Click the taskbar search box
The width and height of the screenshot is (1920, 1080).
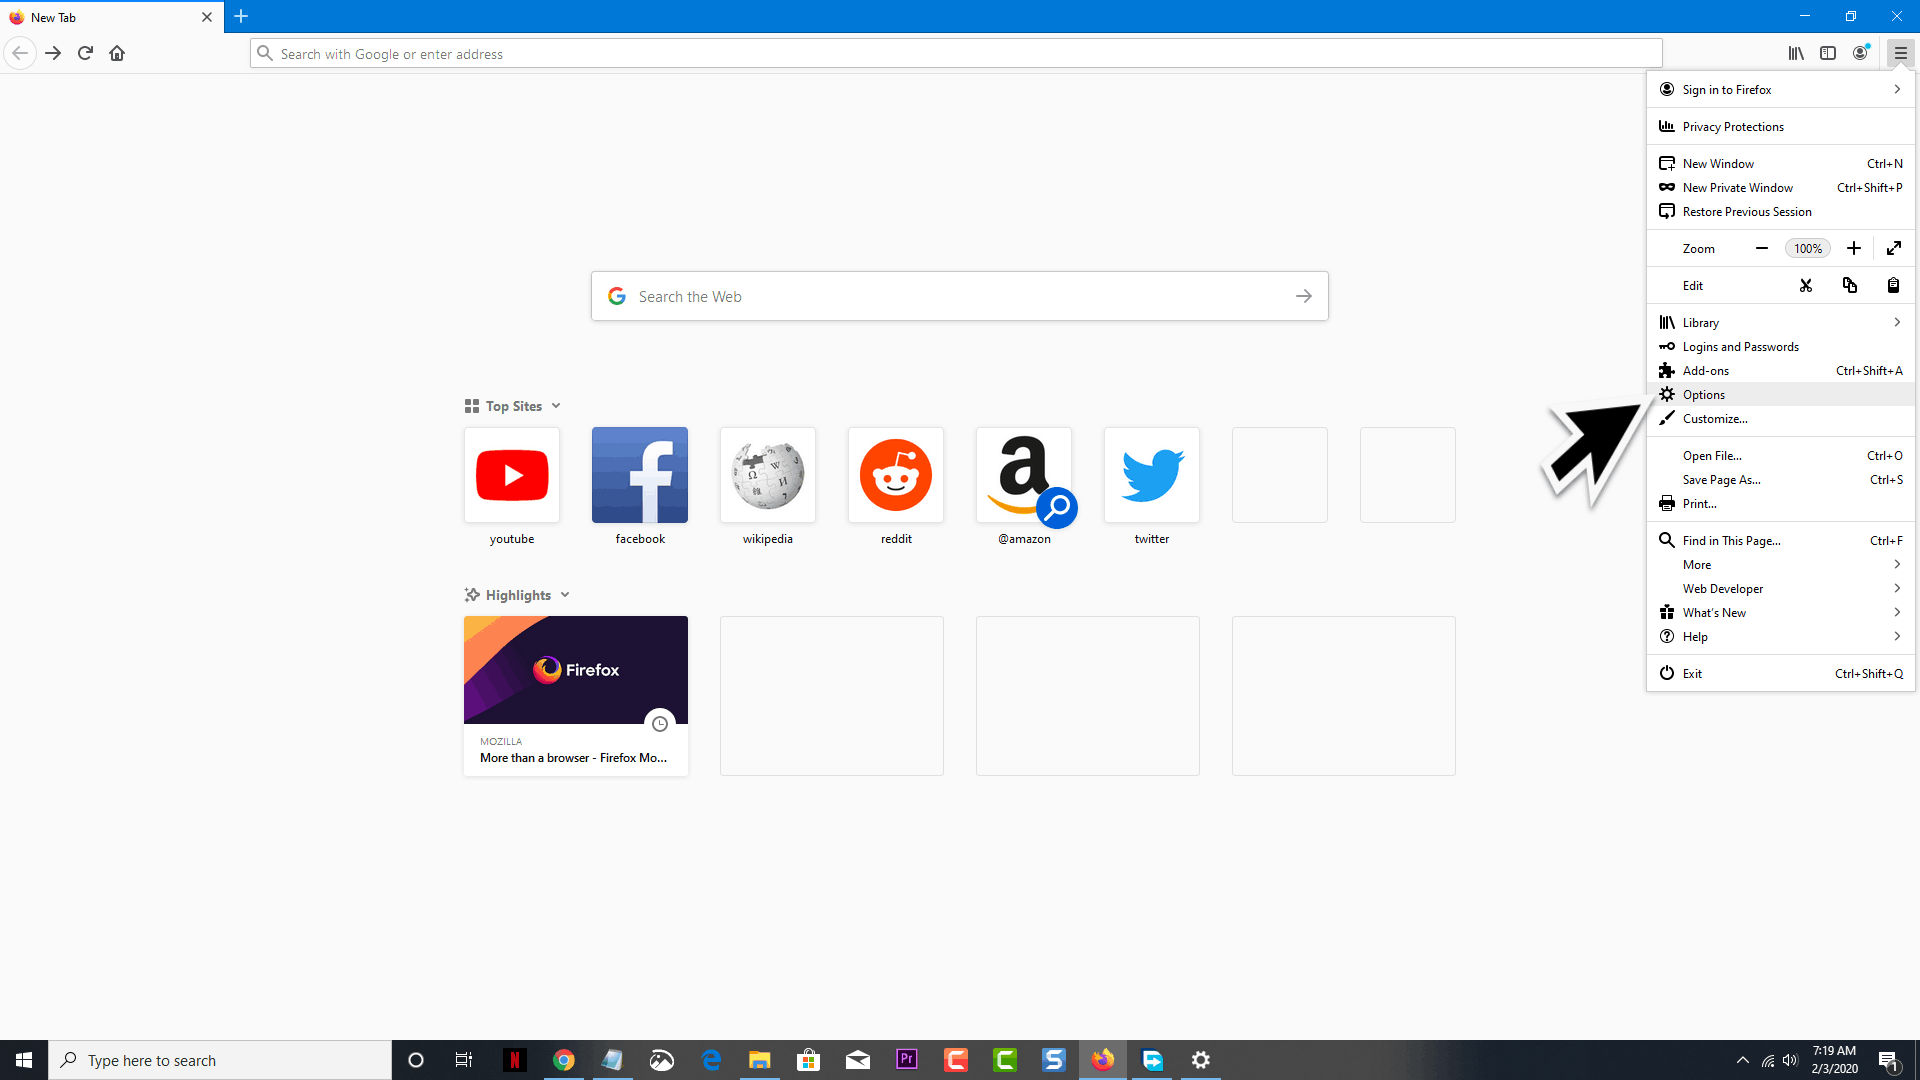pyautogui.click(x=220, y=1060)
